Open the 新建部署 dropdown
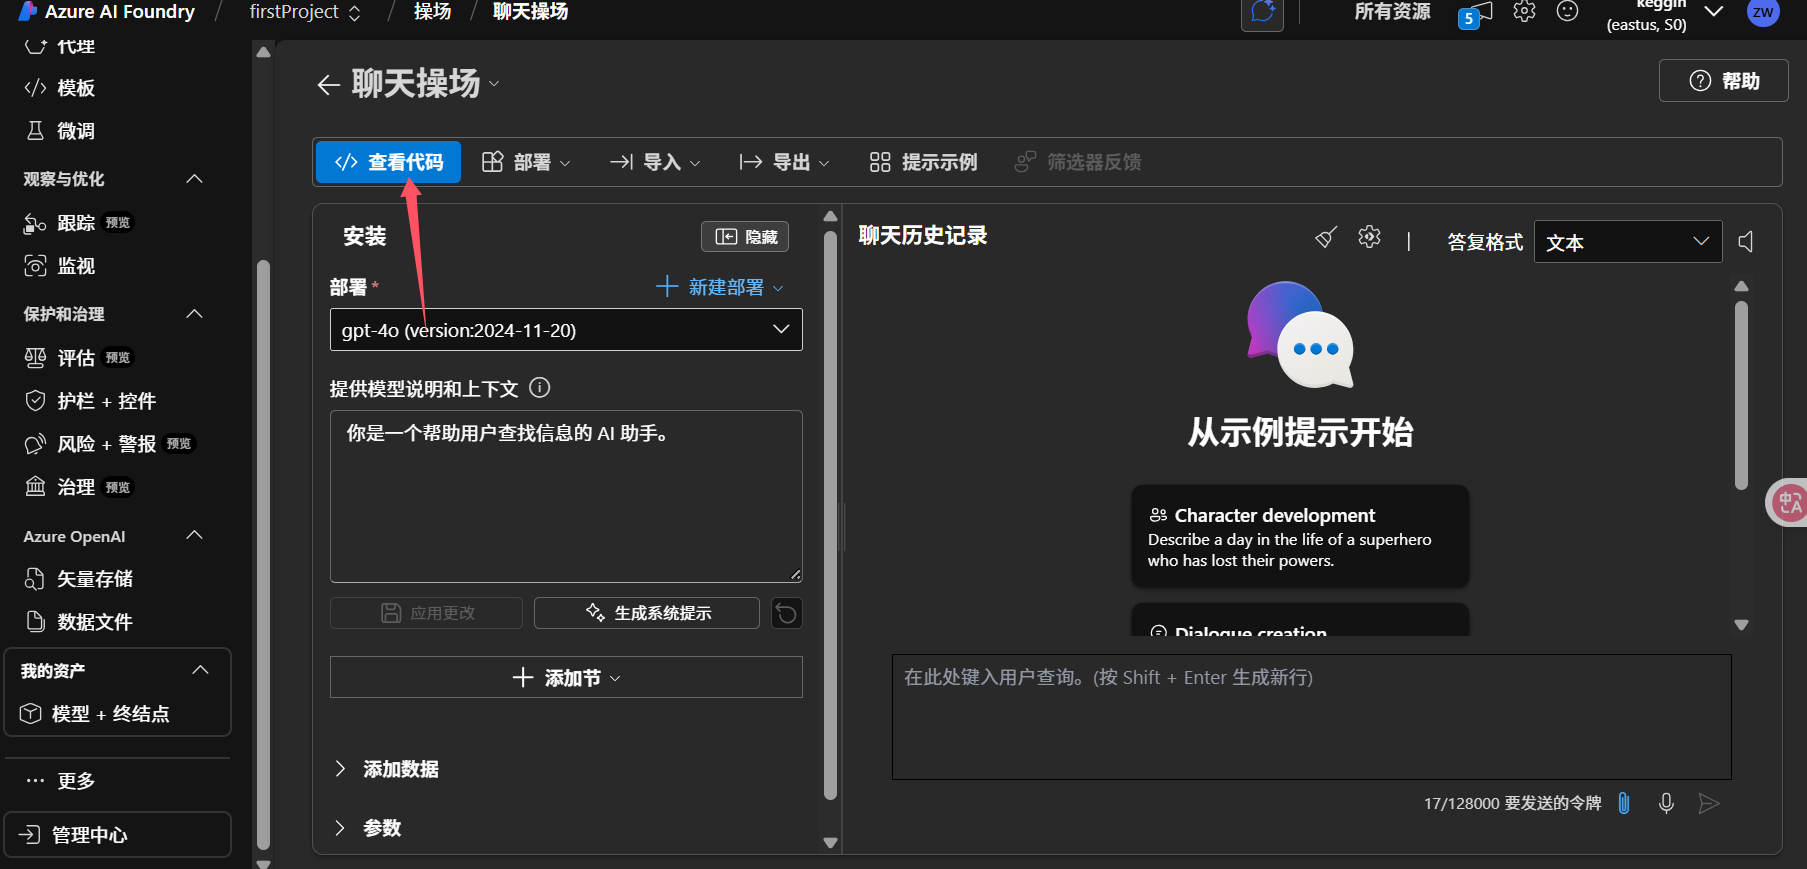1807x869 pixels. (720, 287)
